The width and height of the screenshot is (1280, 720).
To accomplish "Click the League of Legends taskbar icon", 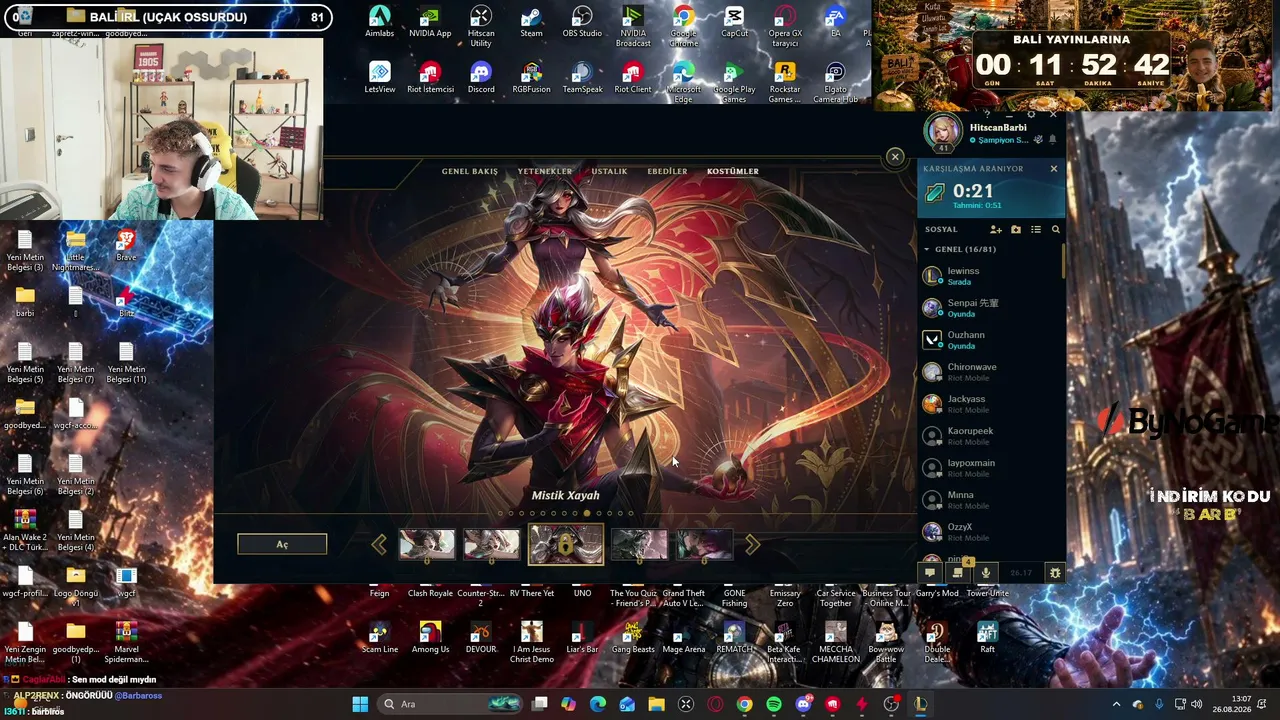I will pyautogui.click(x=921, y=704).
